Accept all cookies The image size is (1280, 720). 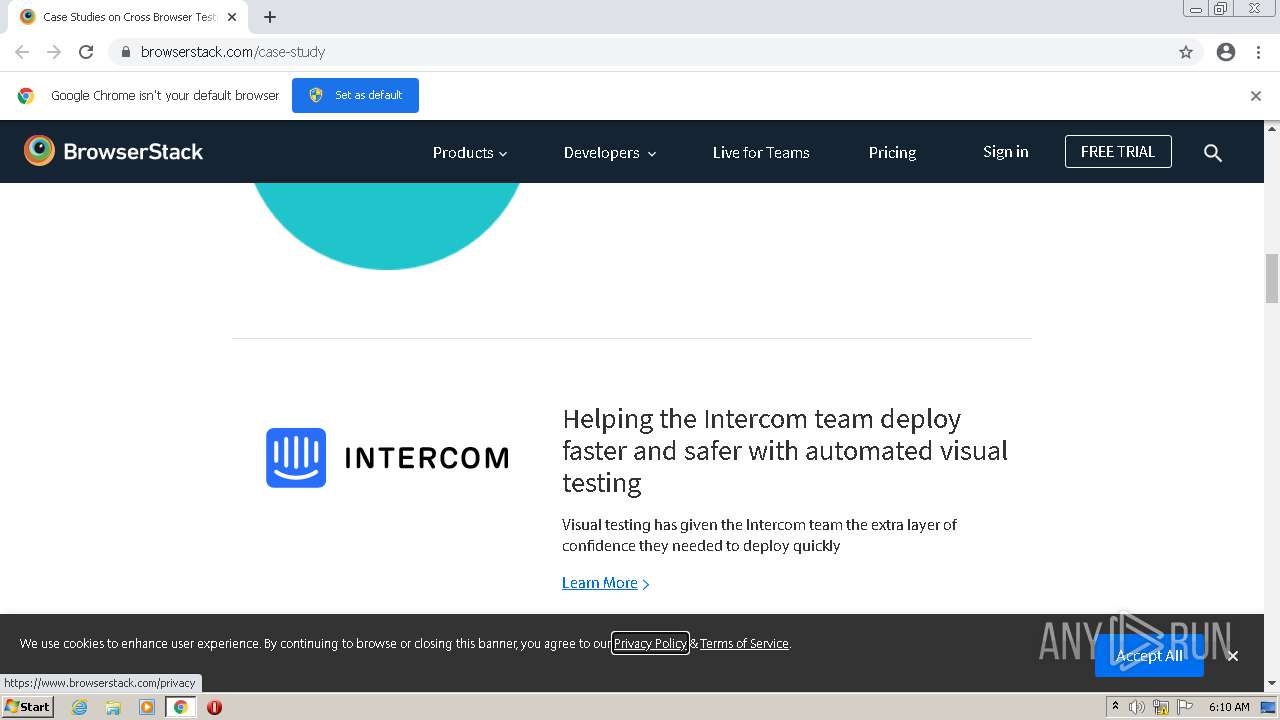[x=1149, y=656]
